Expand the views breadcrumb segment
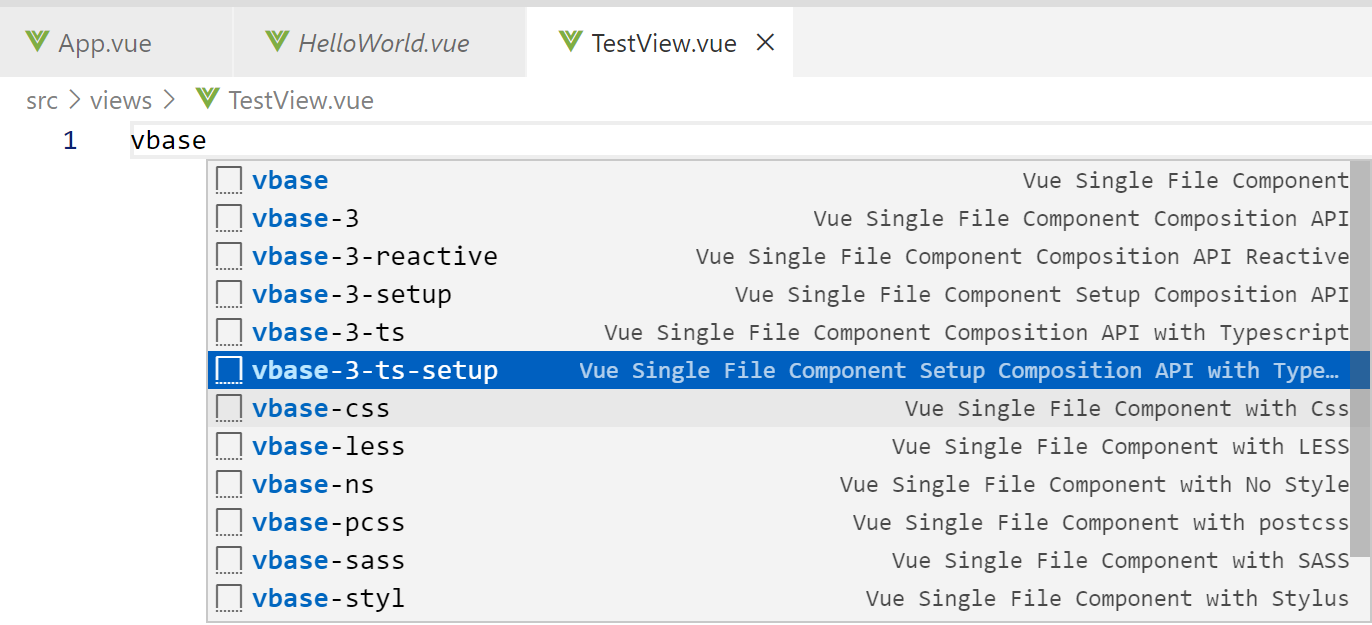Viewport: 1372px width, 625px height. point(121,101)
